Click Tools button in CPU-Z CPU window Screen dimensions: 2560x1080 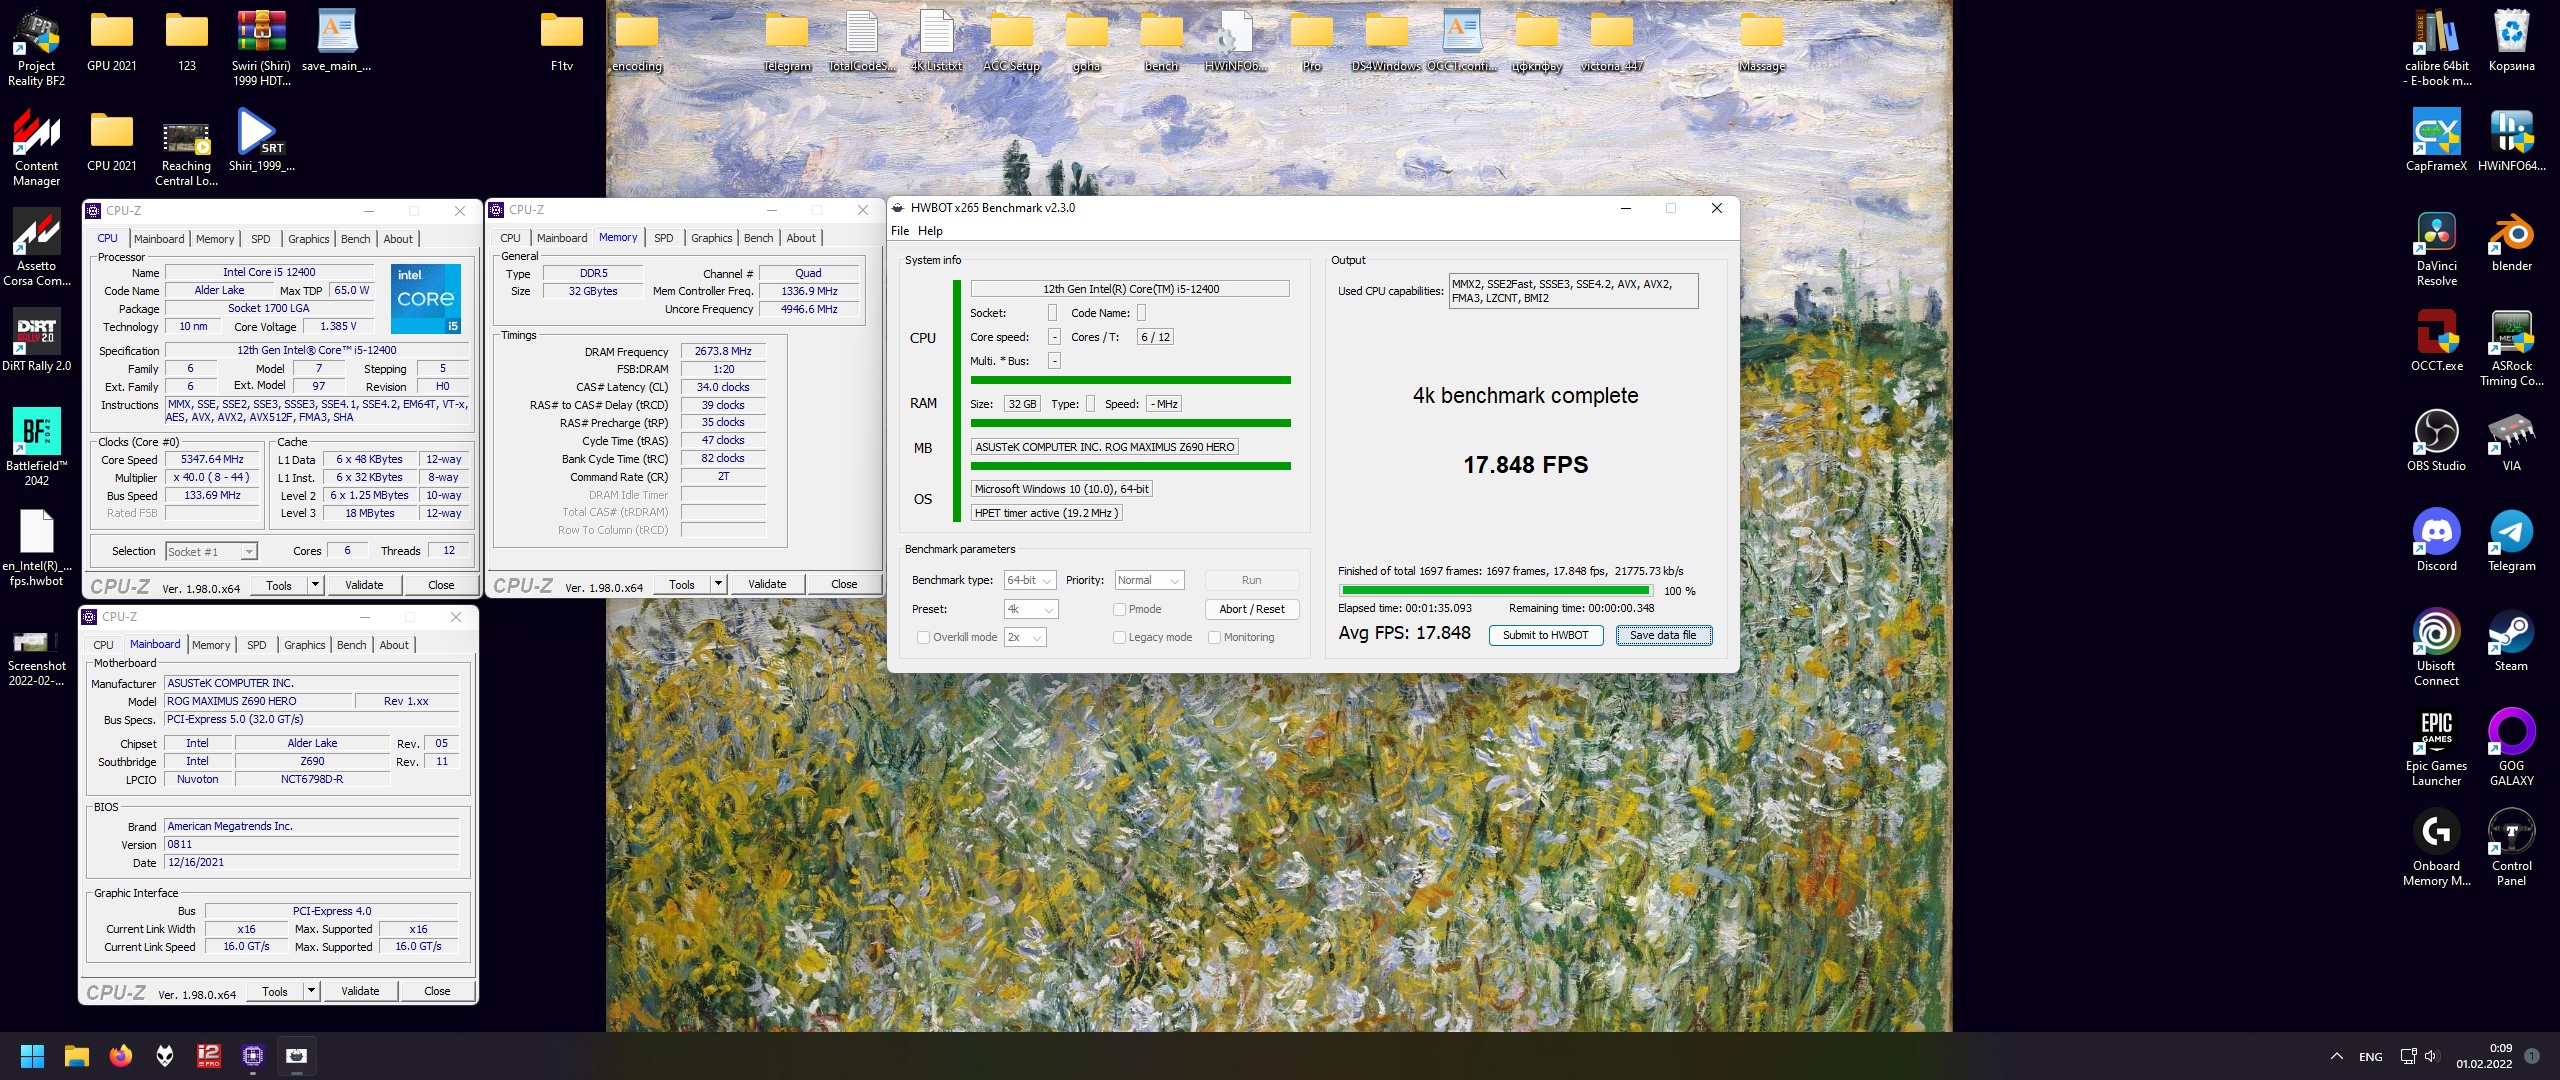click(279, 585)
